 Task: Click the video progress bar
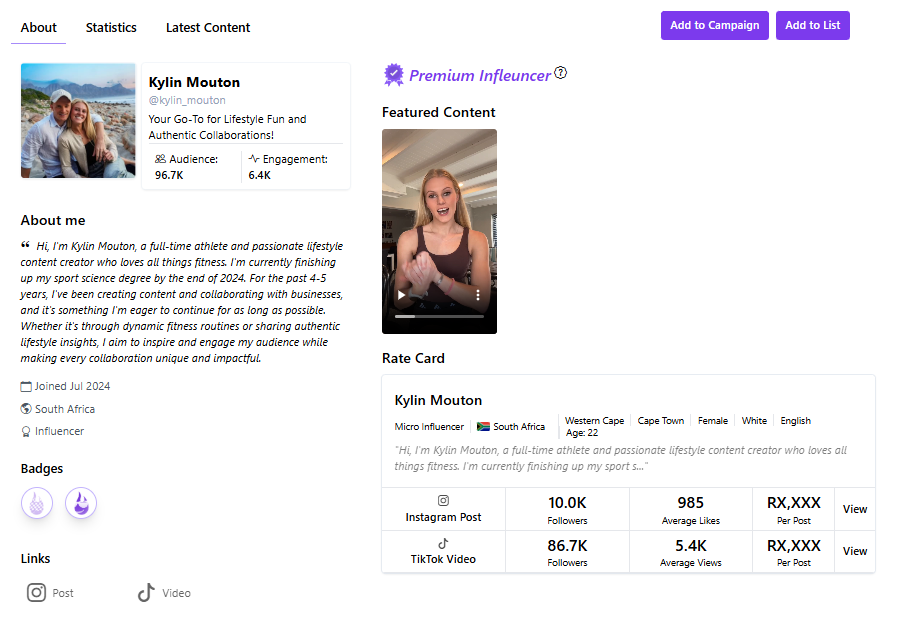438,316
